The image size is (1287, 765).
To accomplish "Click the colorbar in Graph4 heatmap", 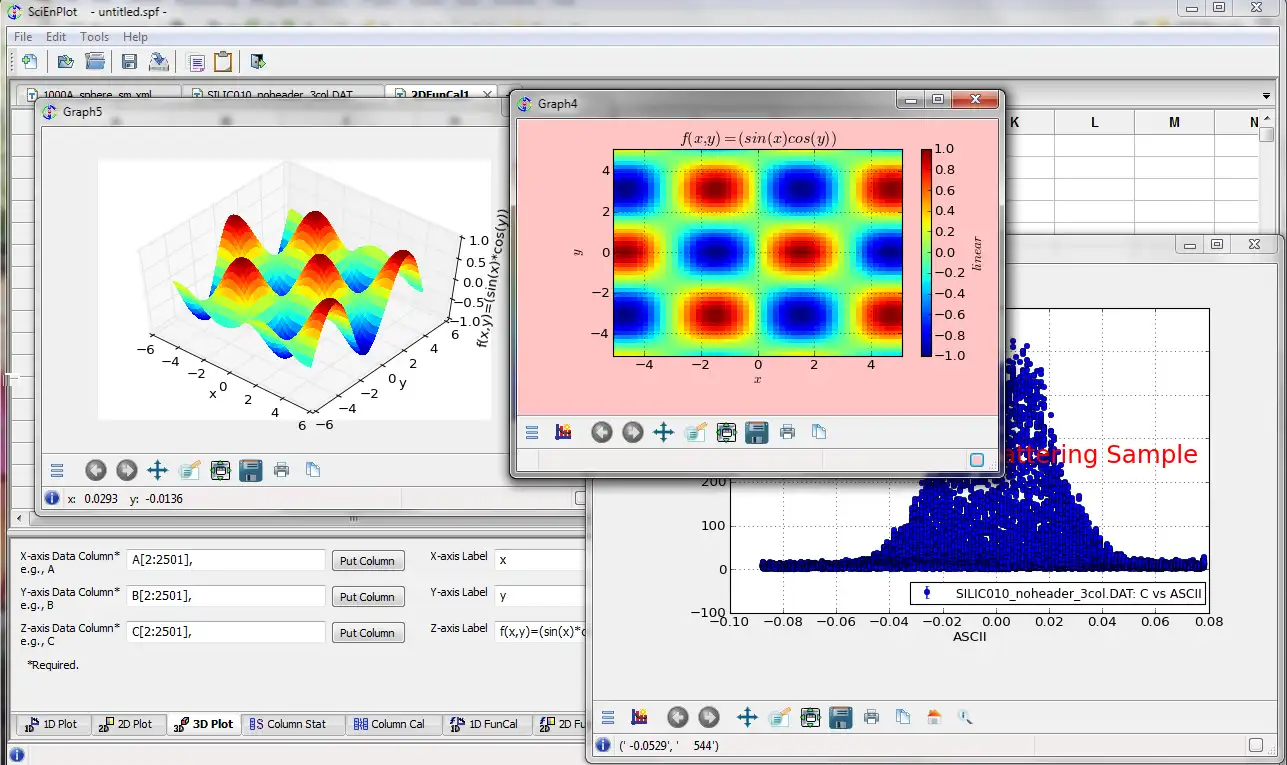I will point(926,252).
